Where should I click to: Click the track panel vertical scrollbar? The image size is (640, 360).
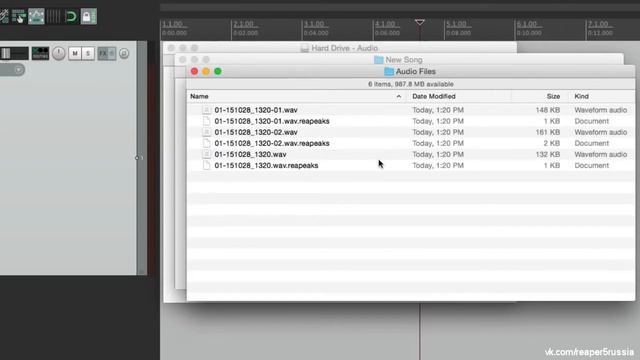coord(142,158)
